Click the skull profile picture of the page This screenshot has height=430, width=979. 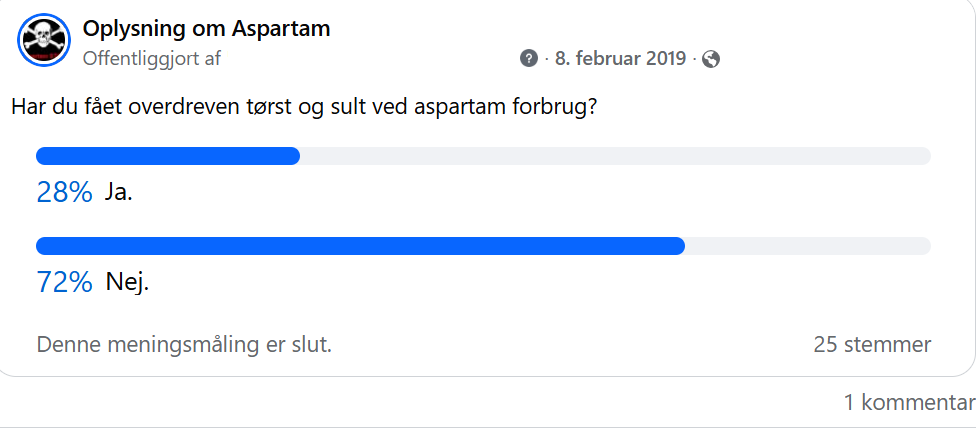click(x=44, y=42)
